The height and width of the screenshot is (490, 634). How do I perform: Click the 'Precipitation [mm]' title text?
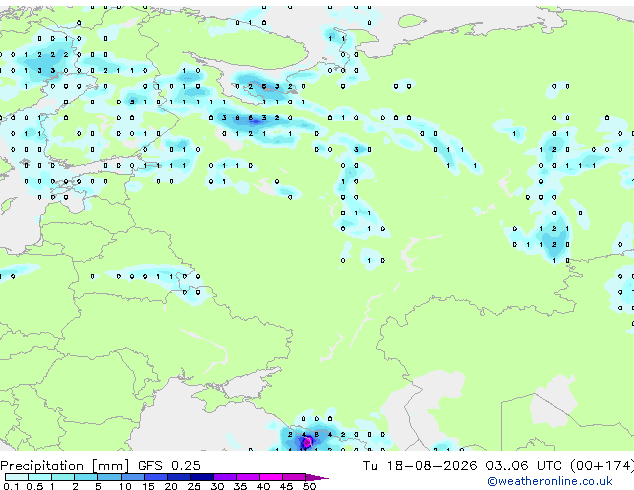coord(65,466)
